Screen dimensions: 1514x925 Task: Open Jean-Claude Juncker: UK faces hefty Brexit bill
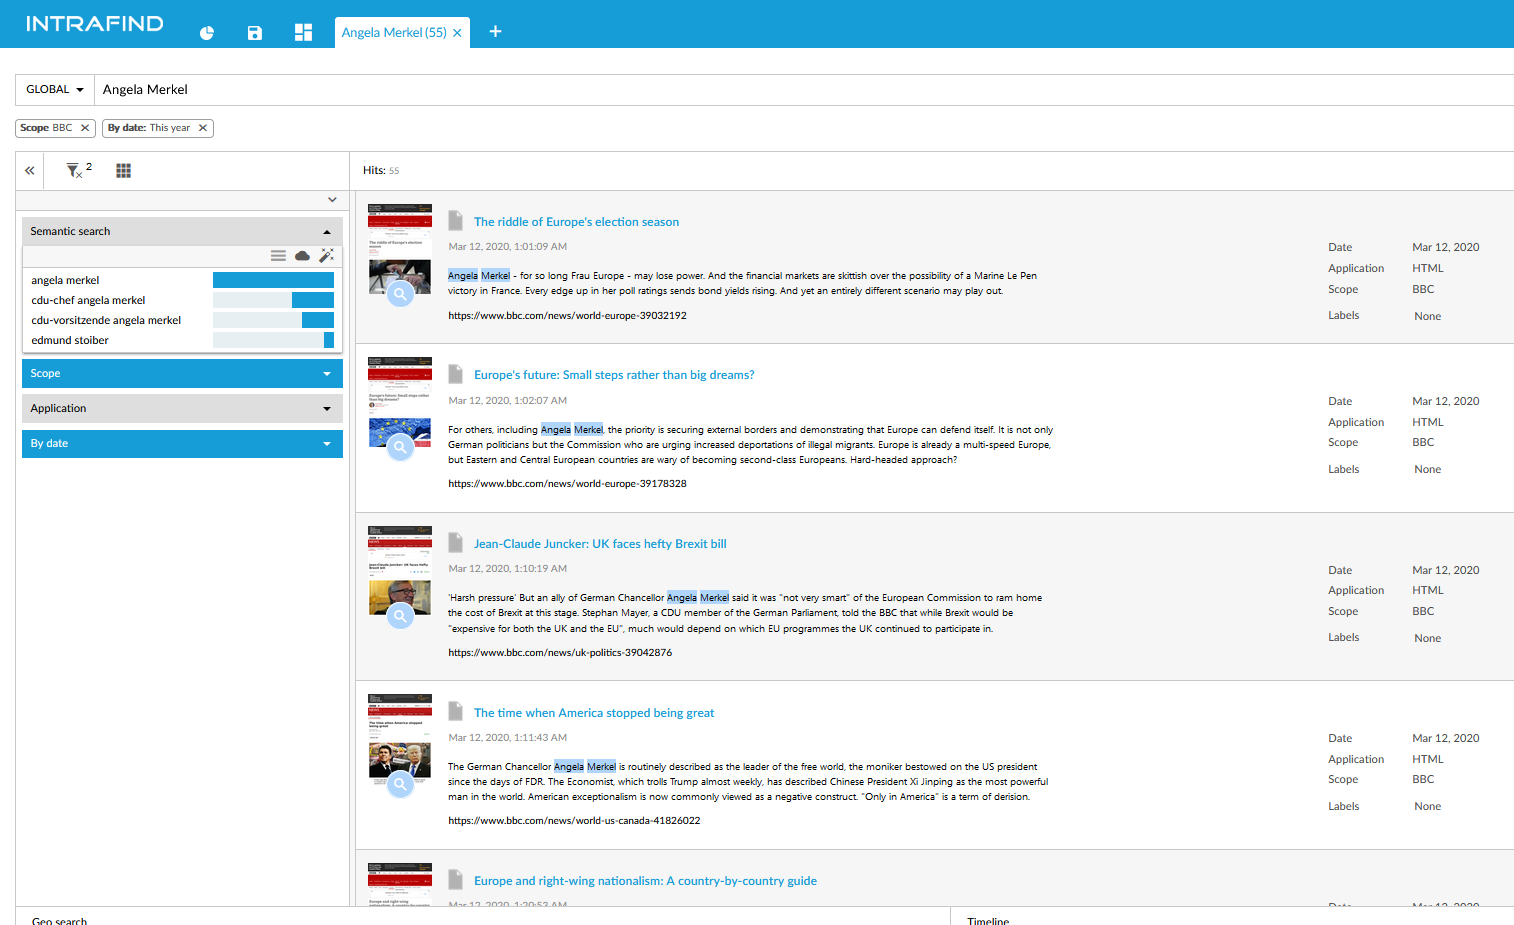600,544
